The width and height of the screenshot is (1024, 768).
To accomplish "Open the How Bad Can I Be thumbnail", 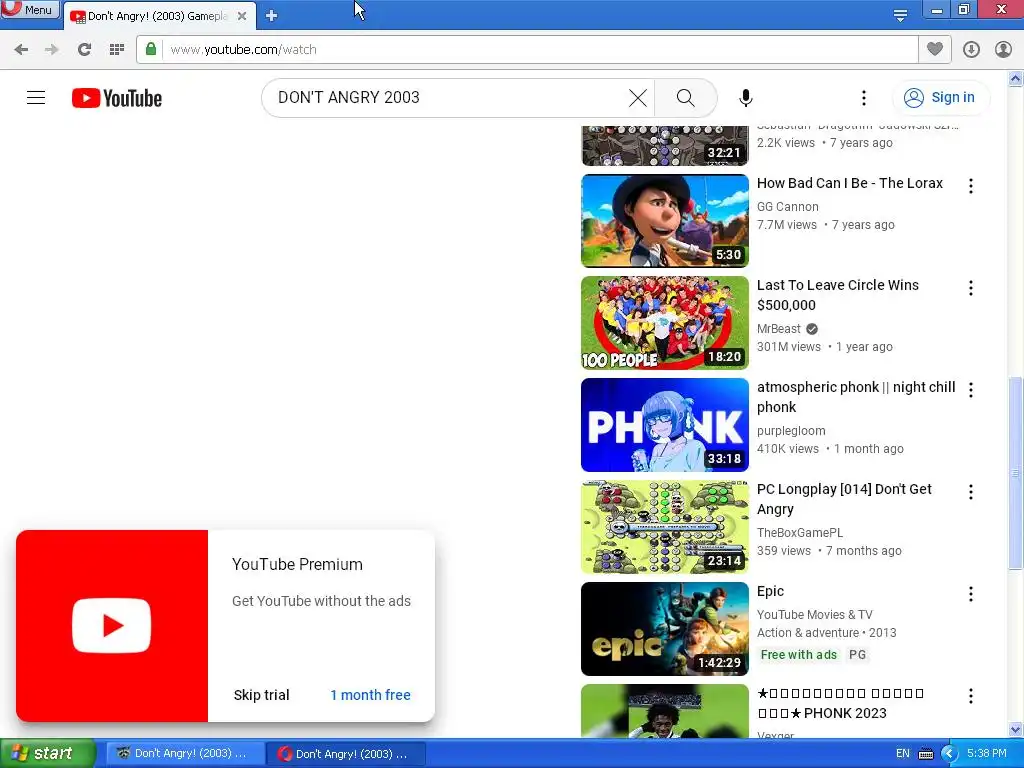I will [665, 221].
